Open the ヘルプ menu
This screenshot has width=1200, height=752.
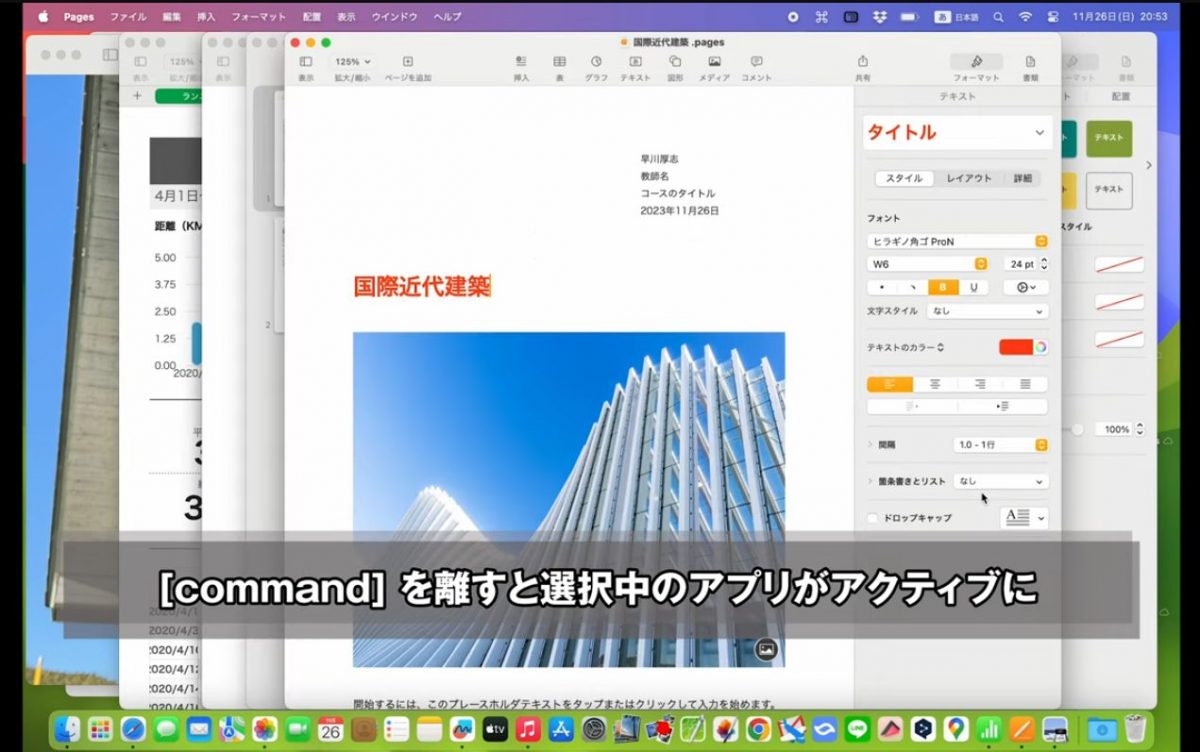click(447, 17)
